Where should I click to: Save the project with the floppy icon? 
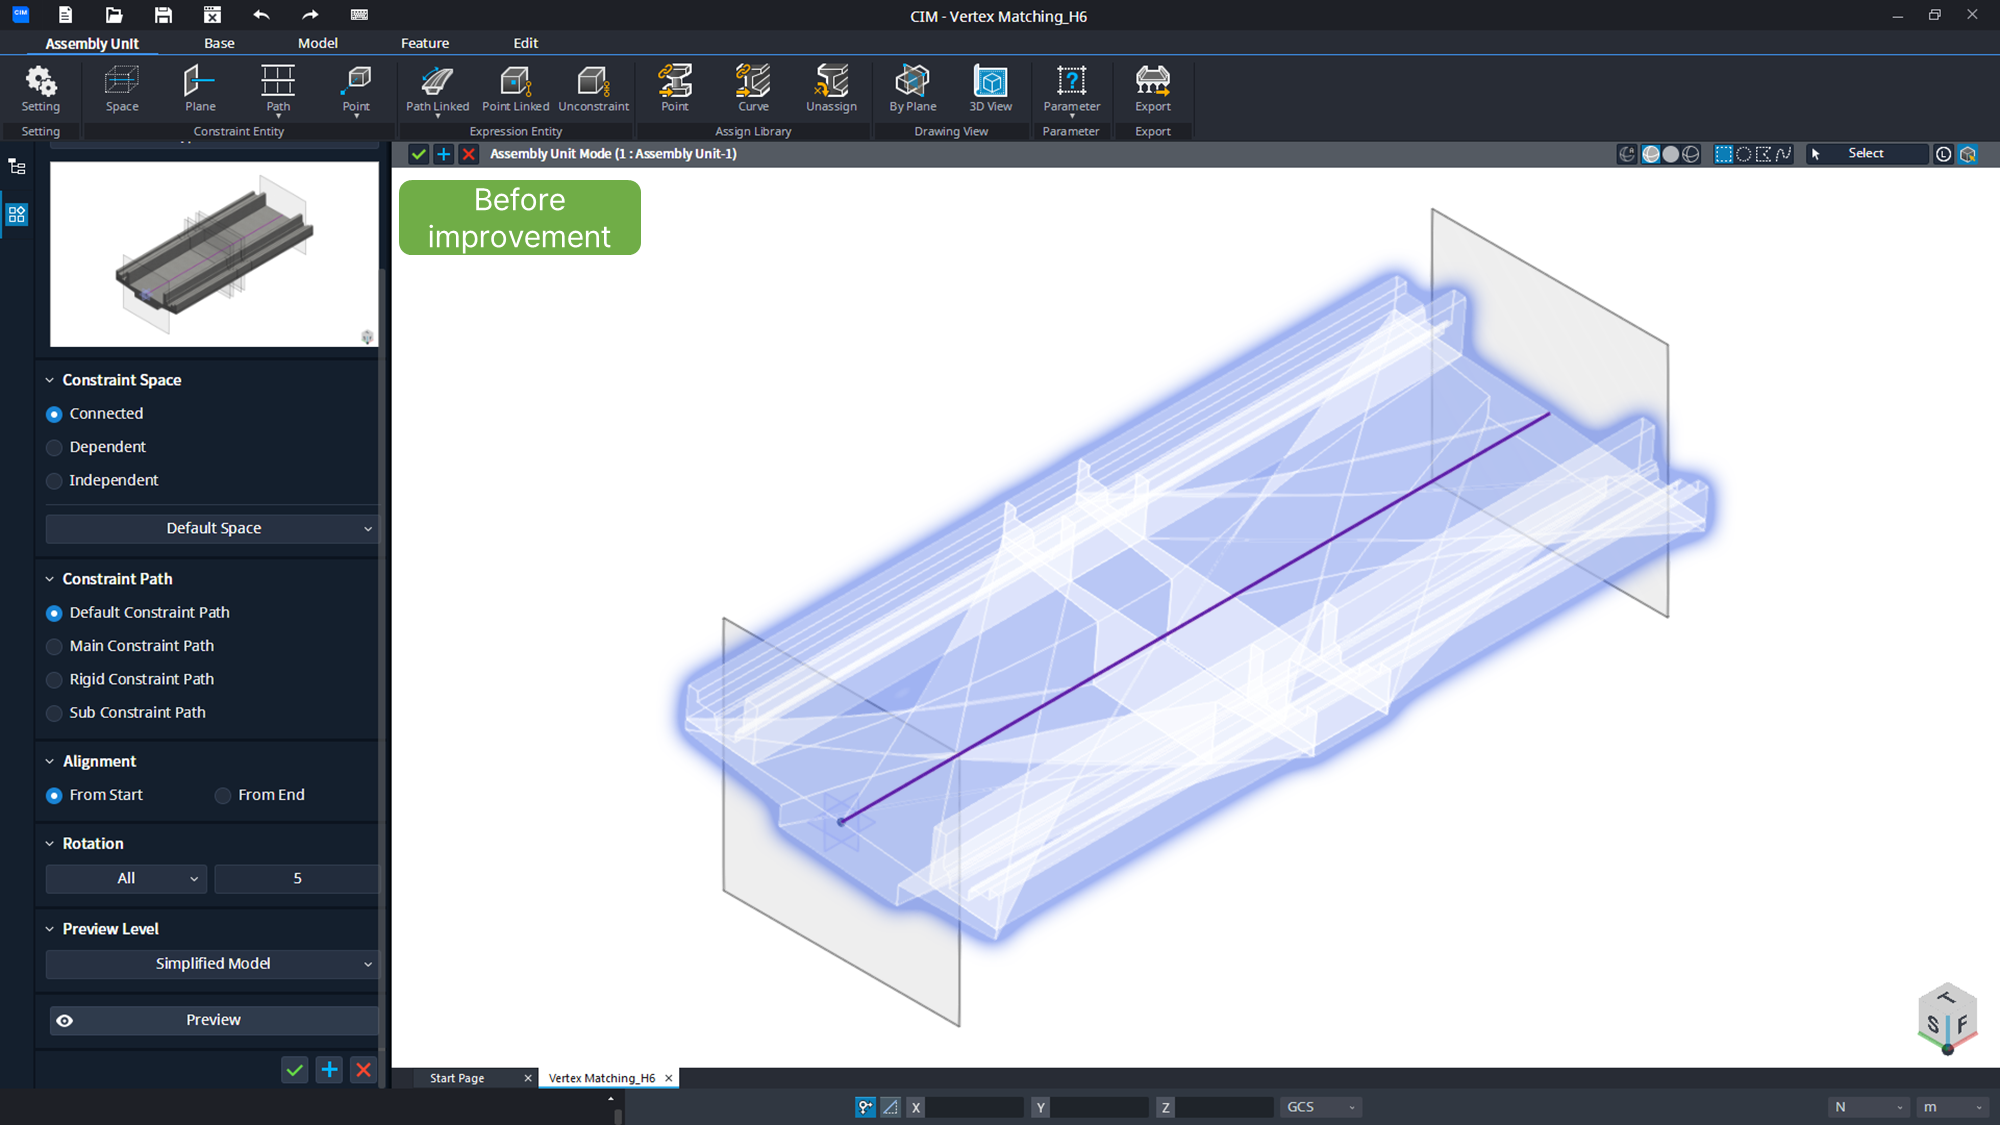[x=163, y=15]
